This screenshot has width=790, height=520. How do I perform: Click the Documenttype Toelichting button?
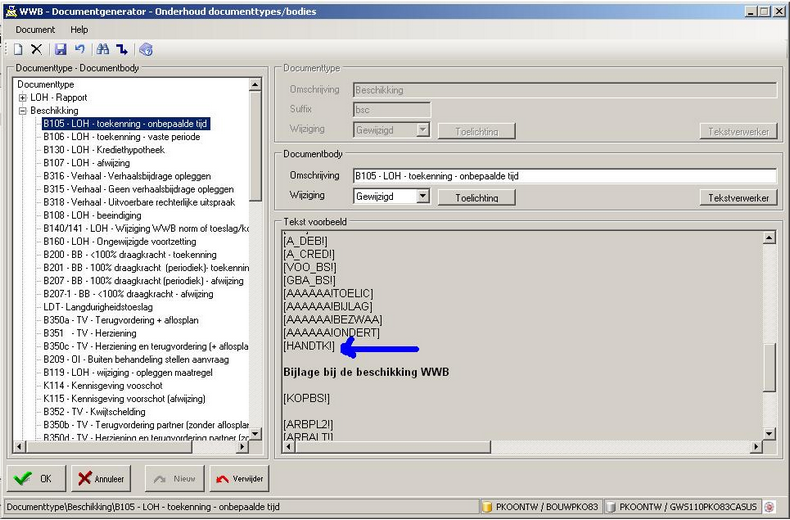coord(477,132)
